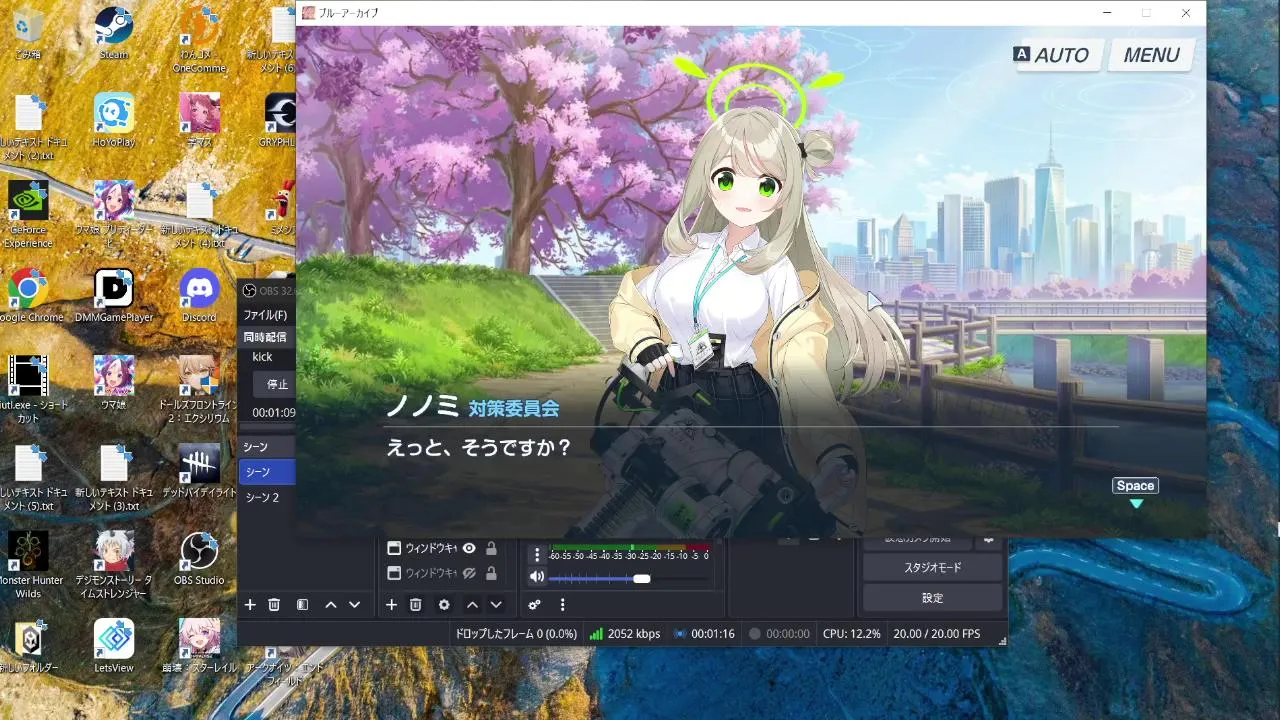This screenshot has height=720, width=1280.
Task: Open the GeForce Experience shortcut
Action: (28, 214)
